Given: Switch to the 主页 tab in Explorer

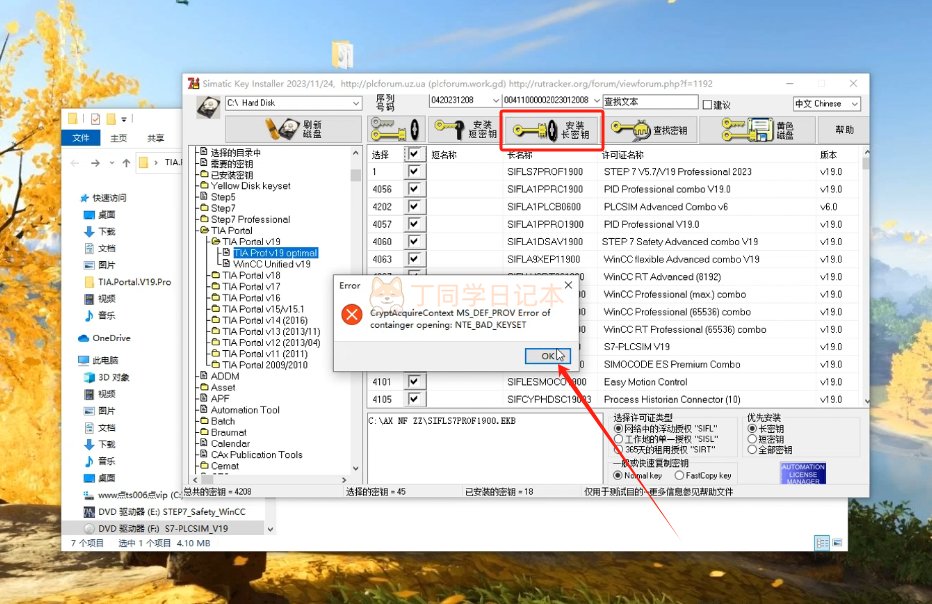Looking at the screenshot, I should coord(118,138).
